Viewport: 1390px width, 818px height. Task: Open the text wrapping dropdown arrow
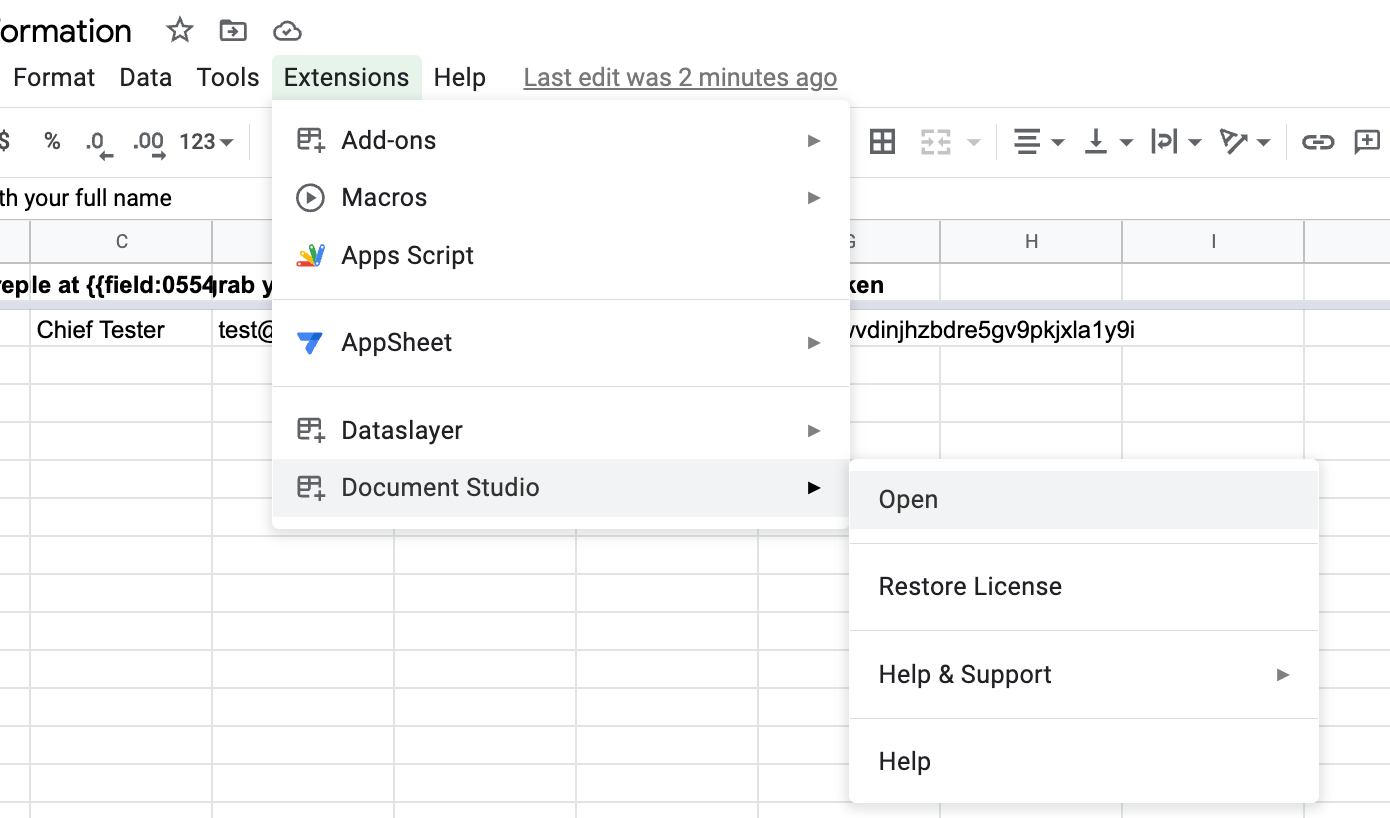(1194, 143)
